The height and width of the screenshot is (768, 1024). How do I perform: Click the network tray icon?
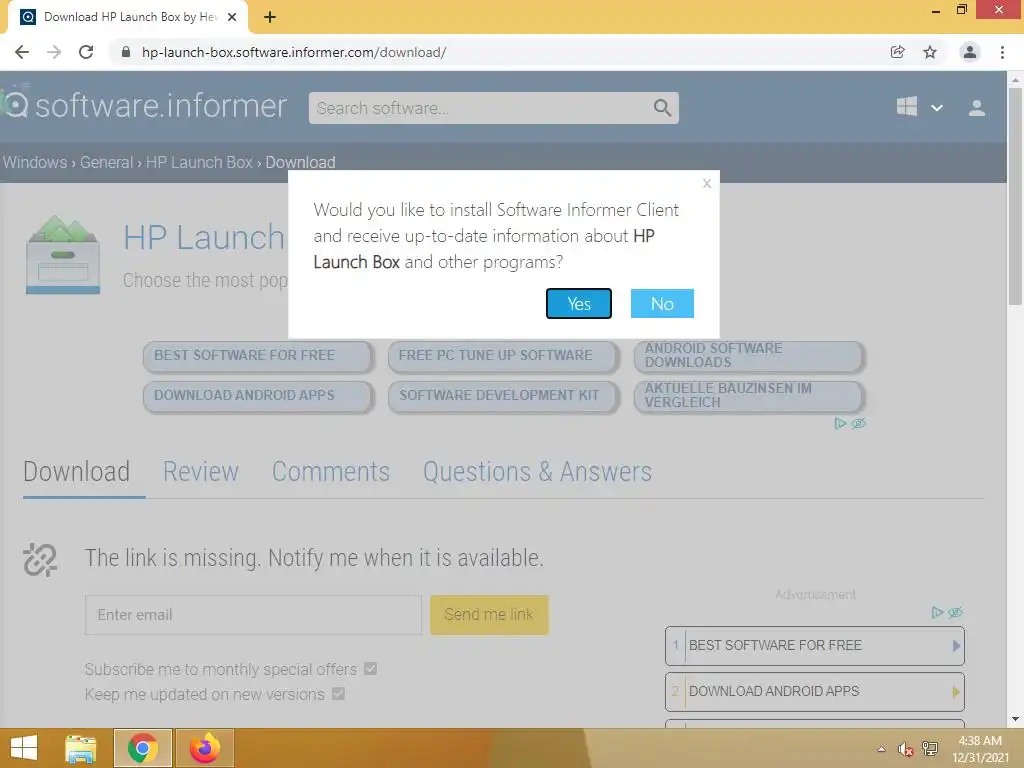[930, 749]
